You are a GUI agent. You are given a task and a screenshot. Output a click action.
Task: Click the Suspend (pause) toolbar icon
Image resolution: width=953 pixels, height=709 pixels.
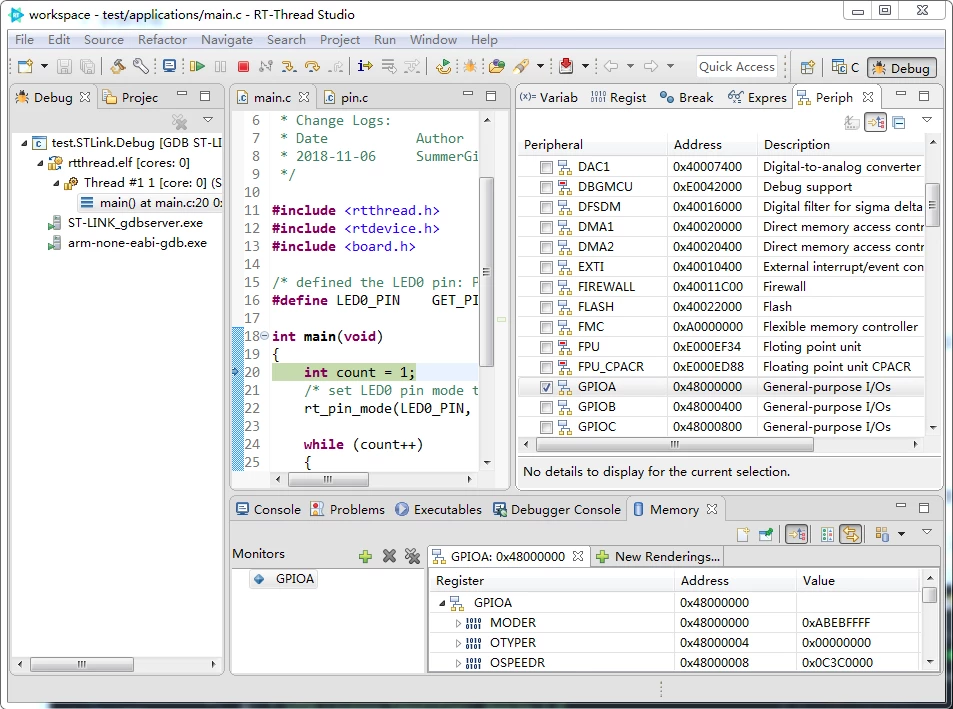coord(220,66)
